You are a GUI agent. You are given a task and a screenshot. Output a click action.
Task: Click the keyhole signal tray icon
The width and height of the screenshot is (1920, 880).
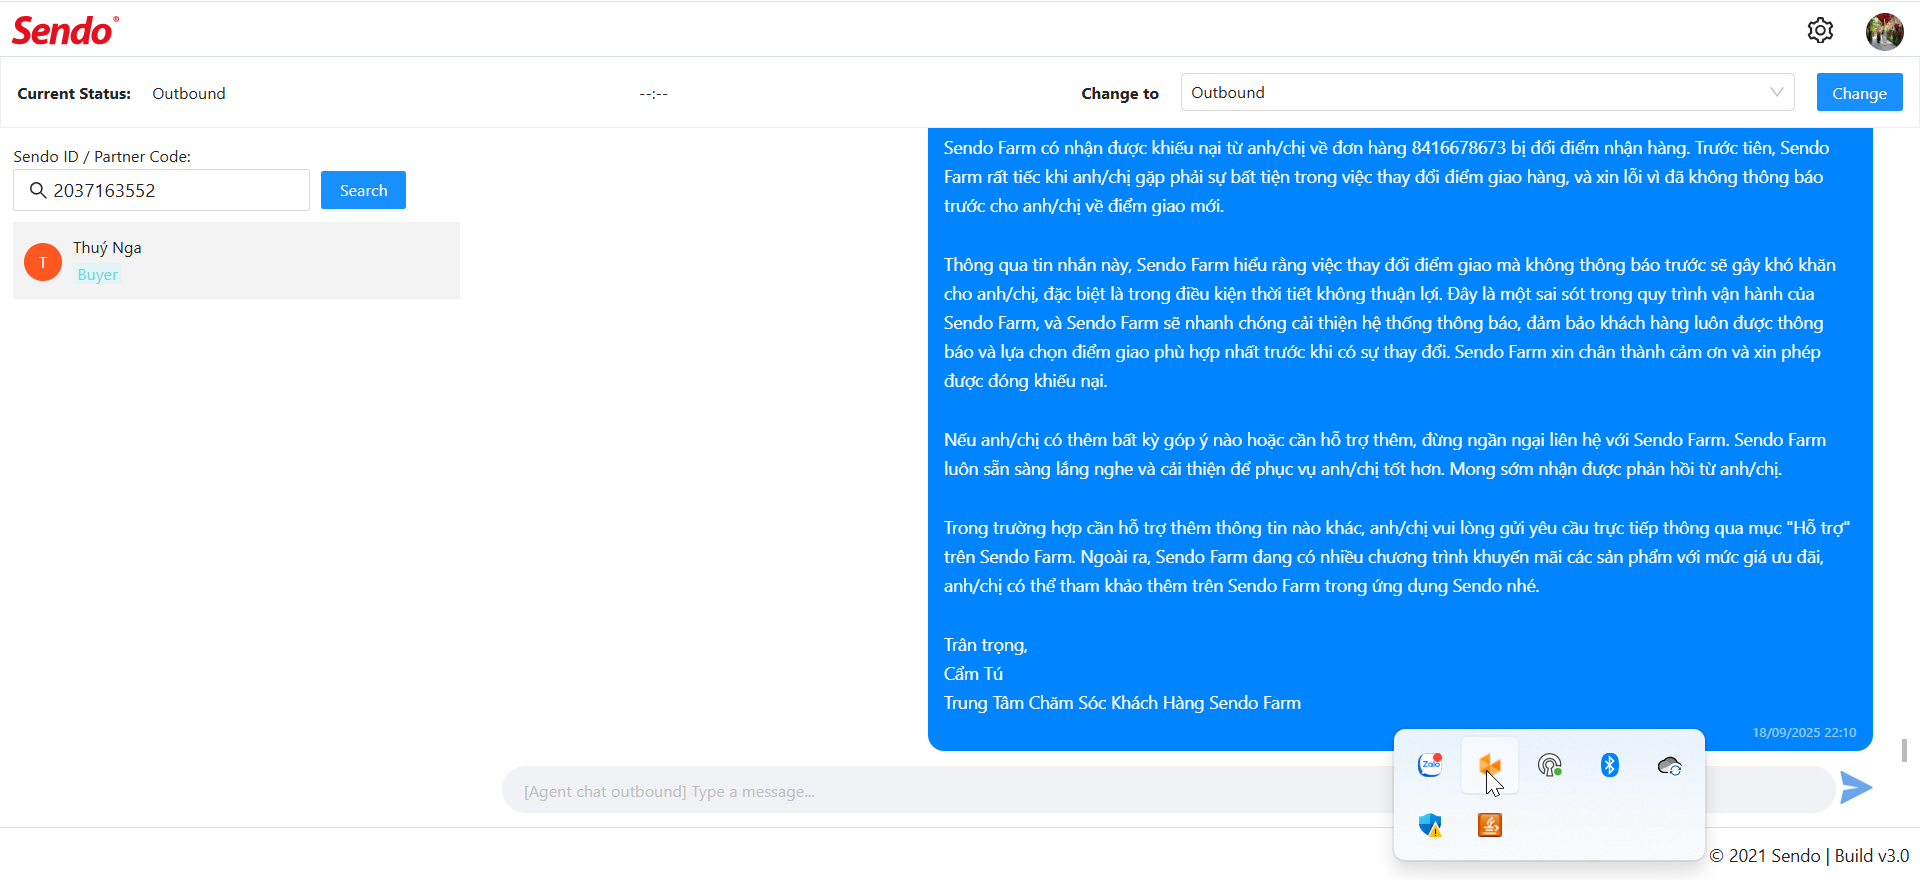[1550, 765]
